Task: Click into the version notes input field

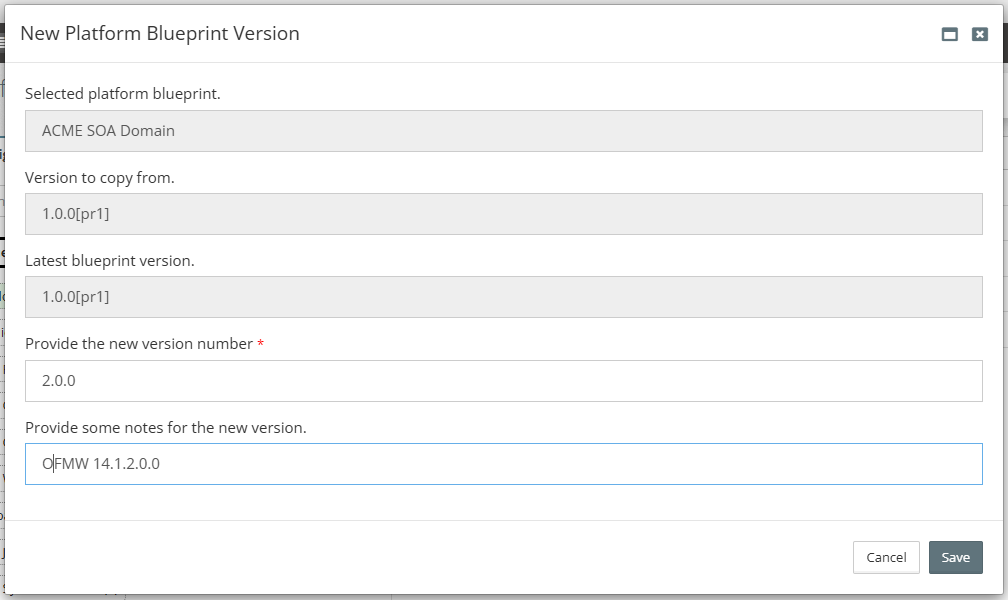Action: [x=503, y=464]
